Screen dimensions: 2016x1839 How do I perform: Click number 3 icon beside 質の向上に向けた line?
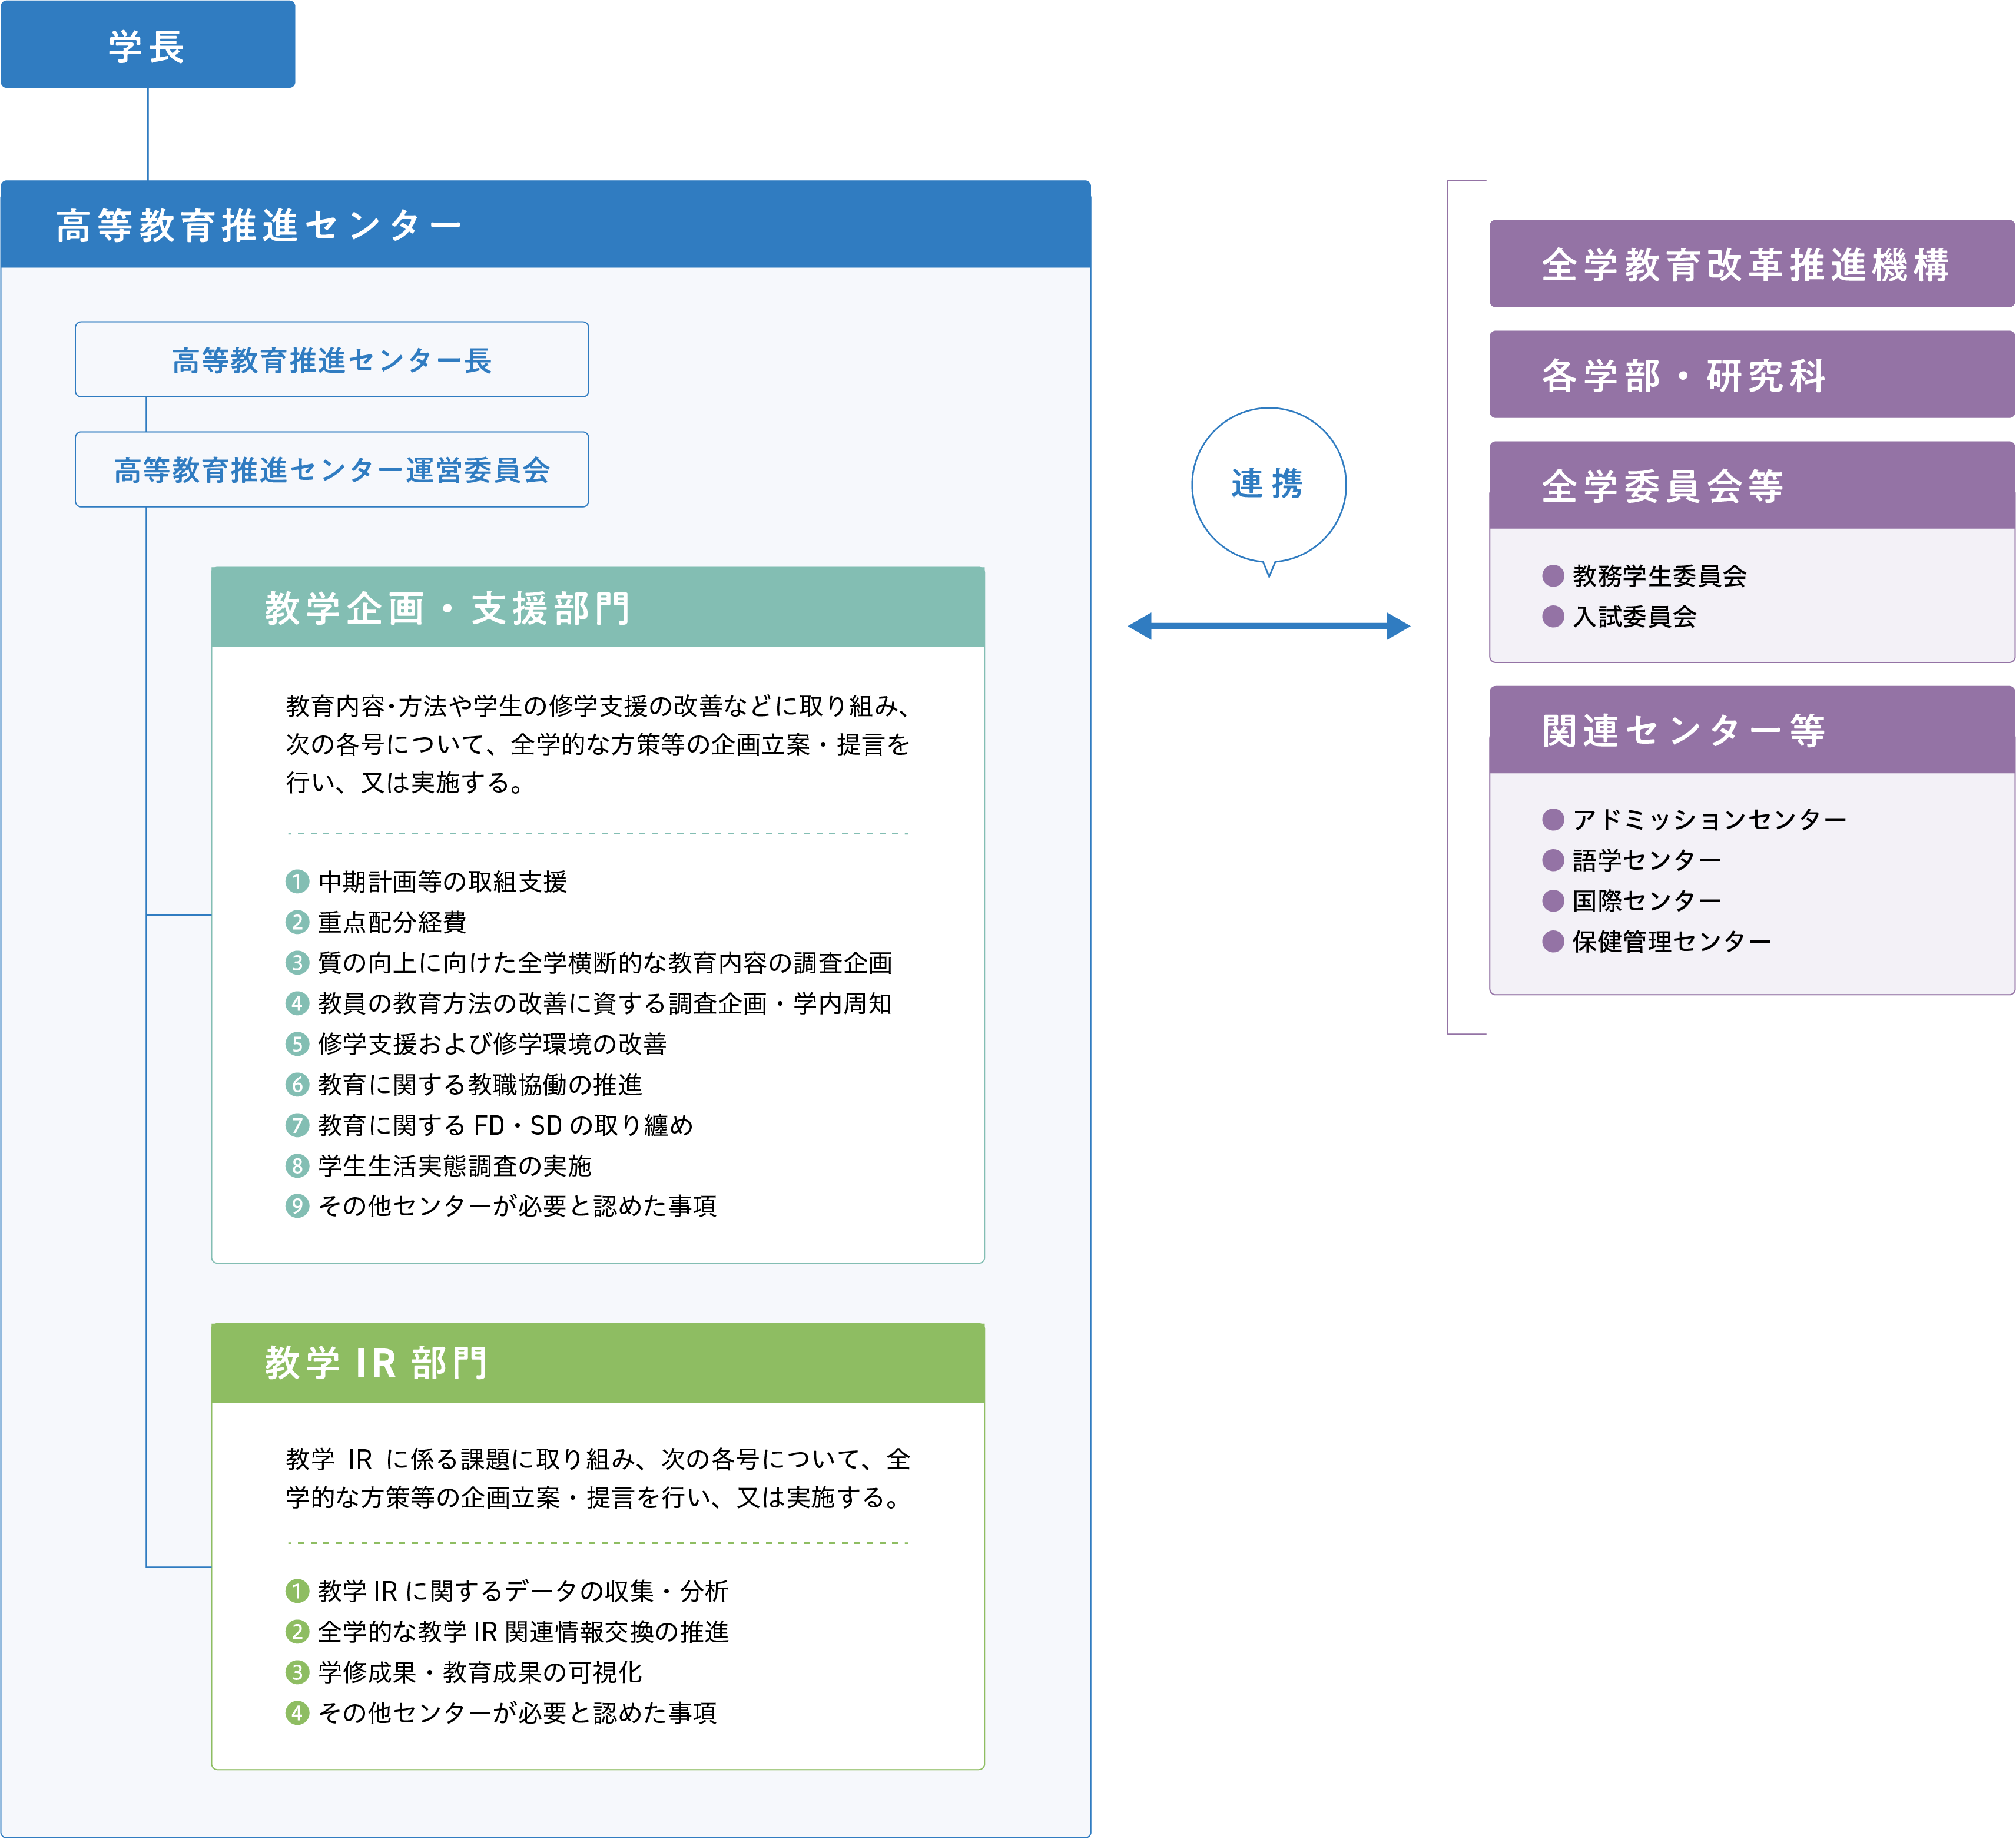tap(297, 963)
